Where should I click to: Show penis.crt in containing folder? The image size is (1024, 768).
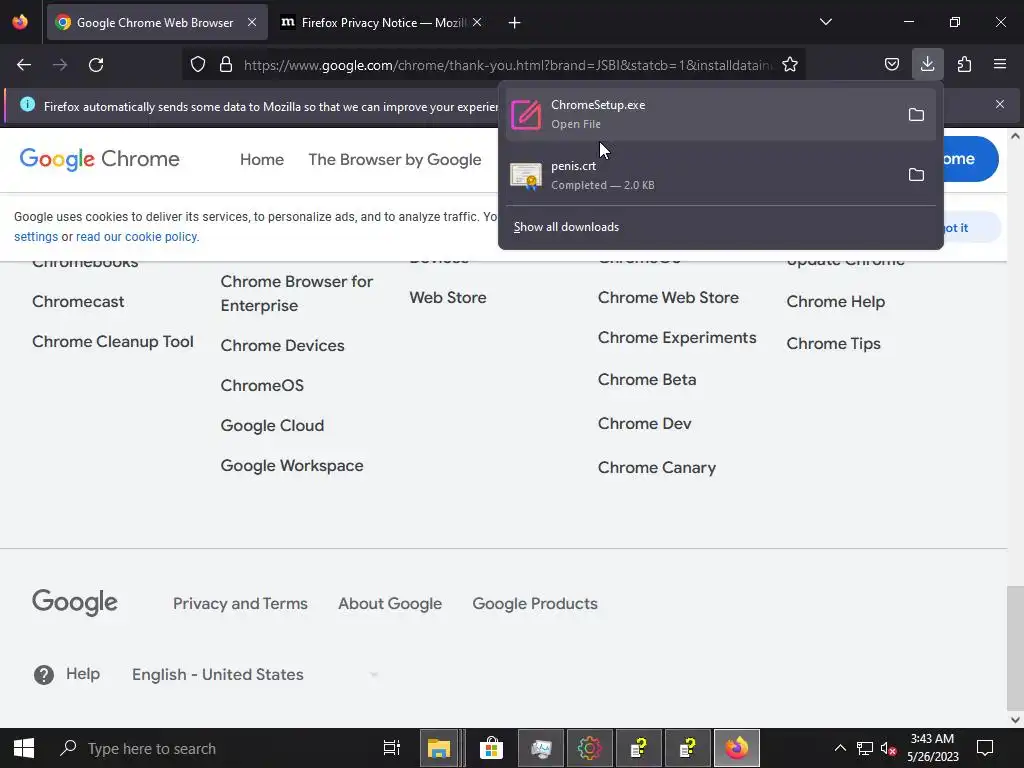[x=916, y=174]
